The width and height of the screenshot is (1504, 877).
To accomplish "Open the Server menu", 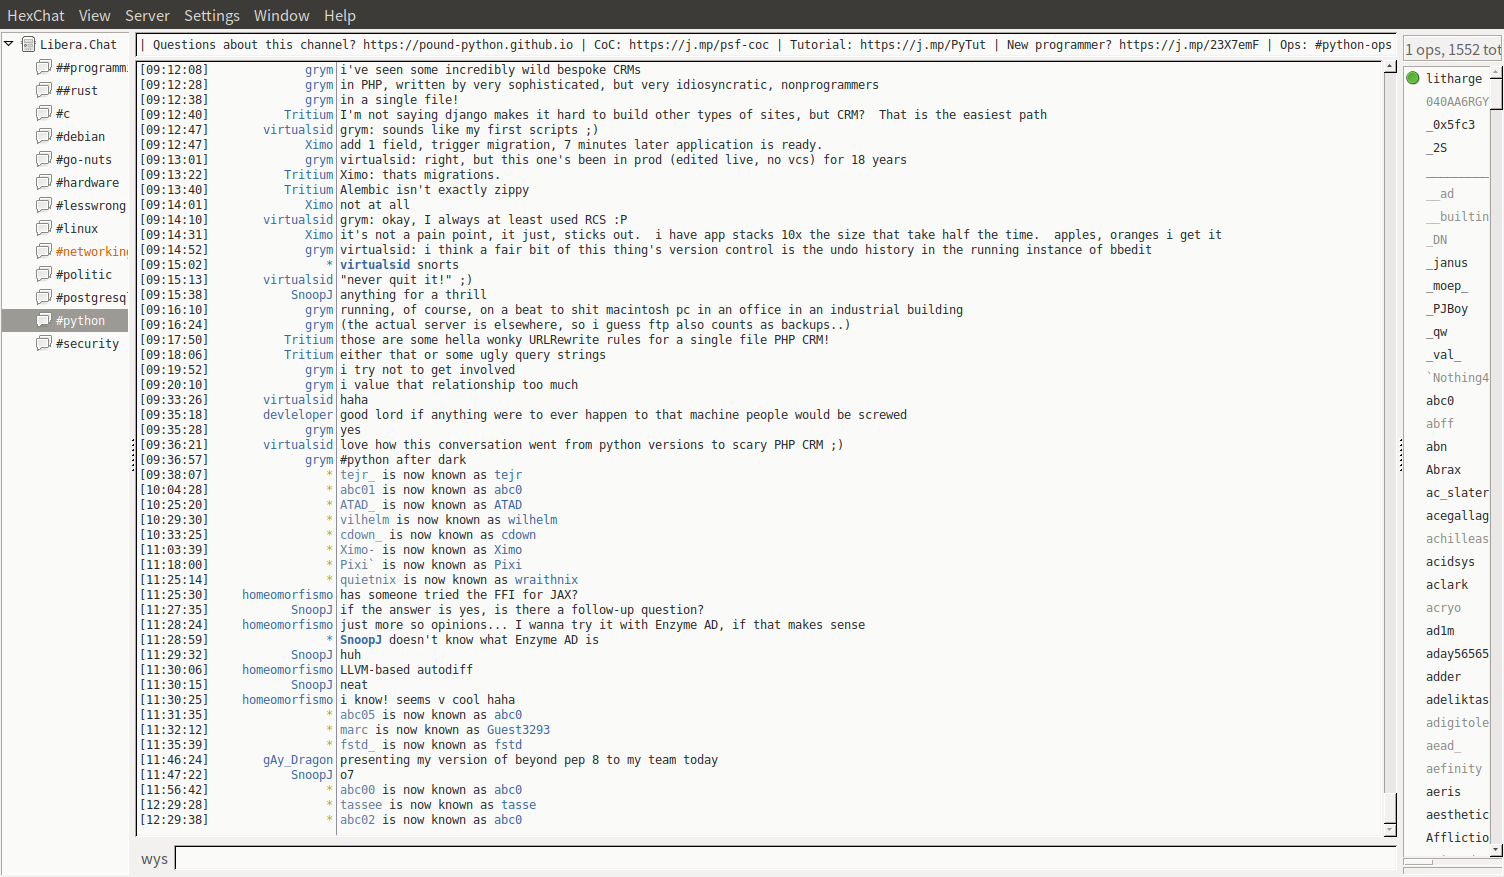I will click(x=147, y=15).
